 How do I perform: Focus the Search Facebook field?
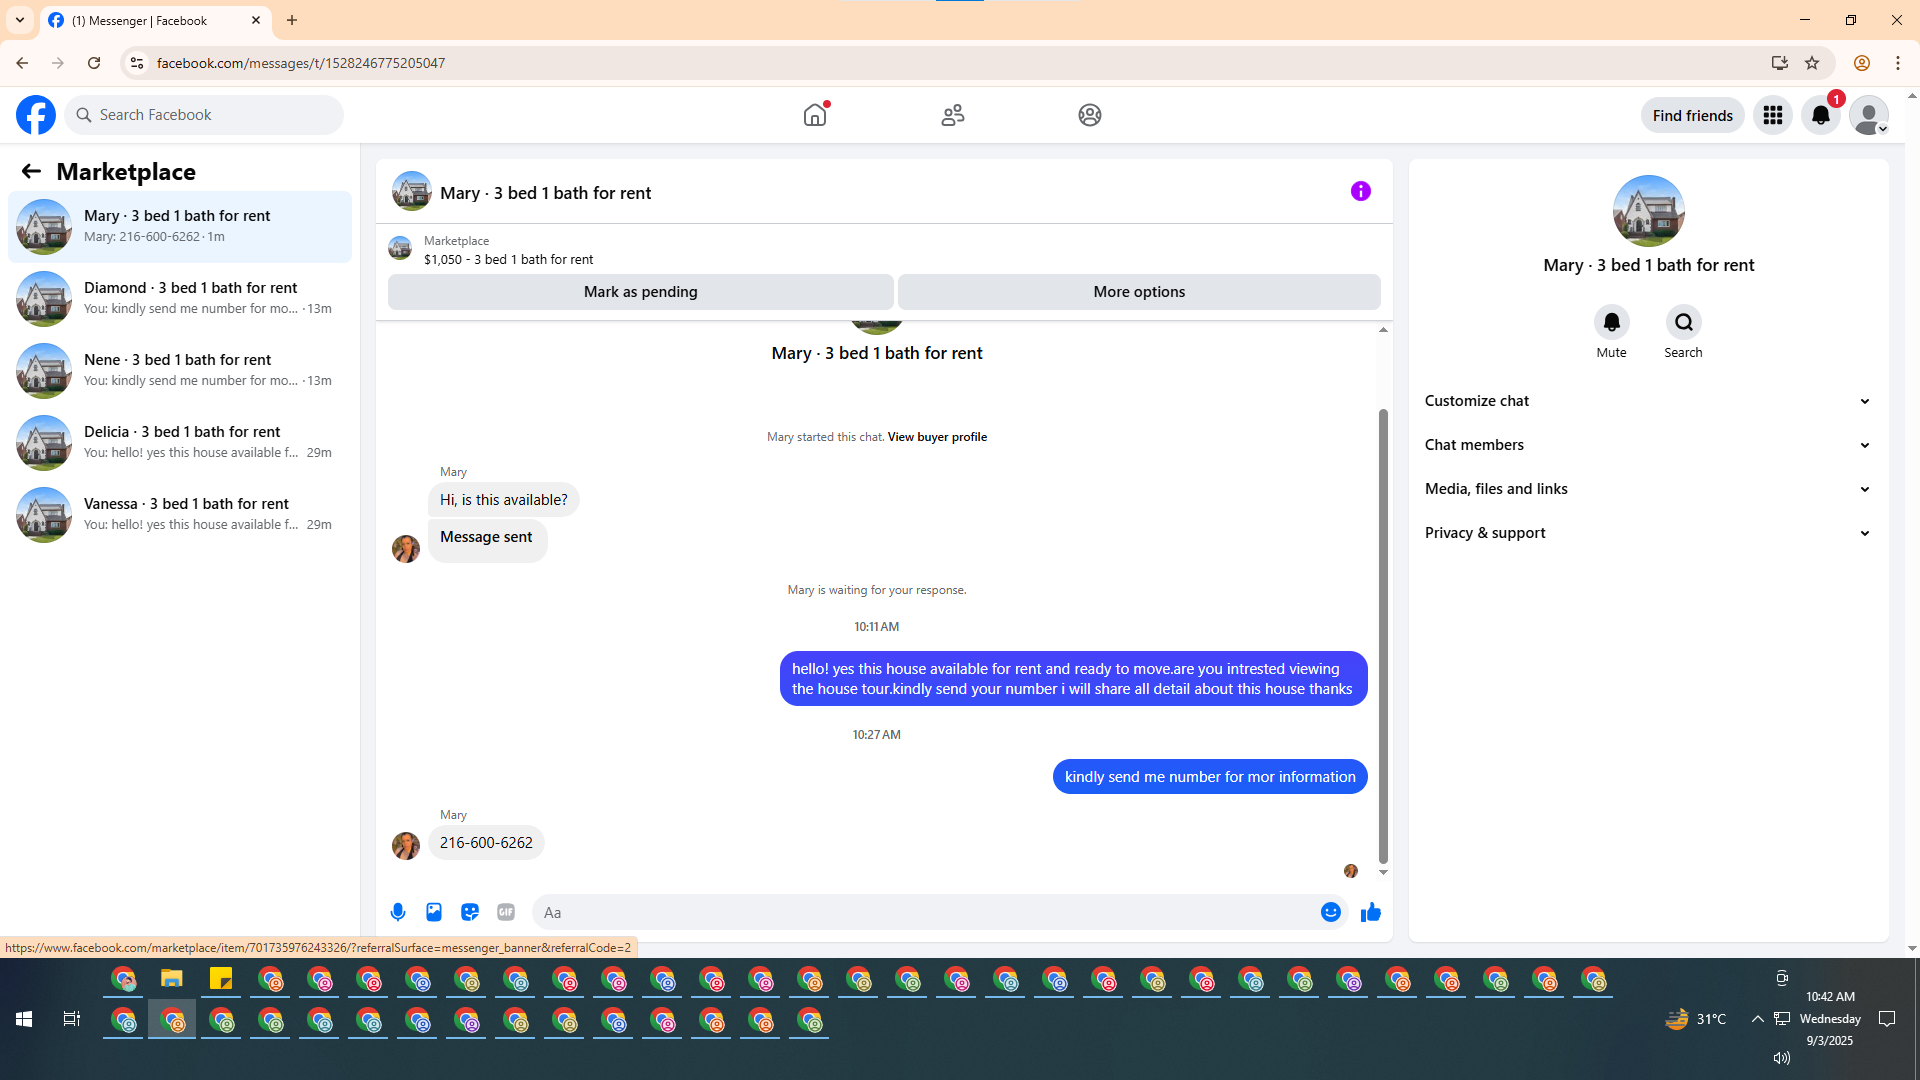(205, 115)
